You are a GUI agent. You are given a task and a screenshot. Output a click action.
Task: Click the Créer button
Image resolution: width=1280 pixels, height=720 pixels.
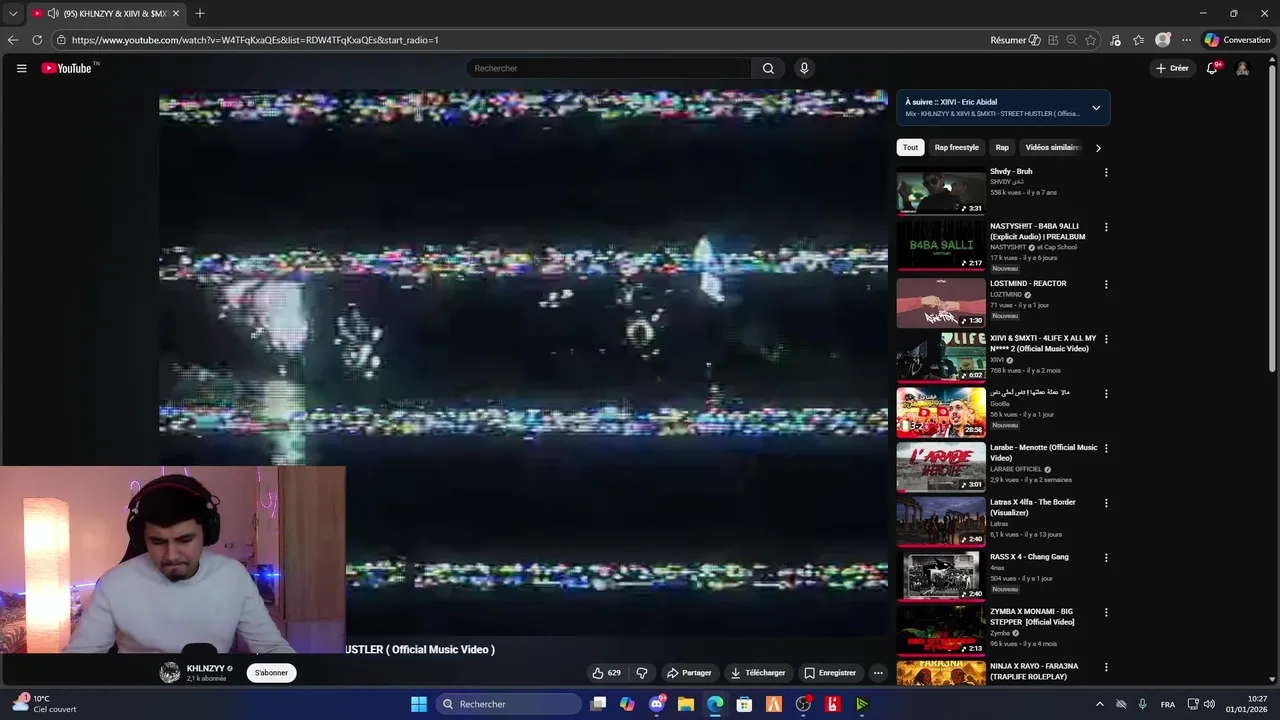(x=1172, y=68)
